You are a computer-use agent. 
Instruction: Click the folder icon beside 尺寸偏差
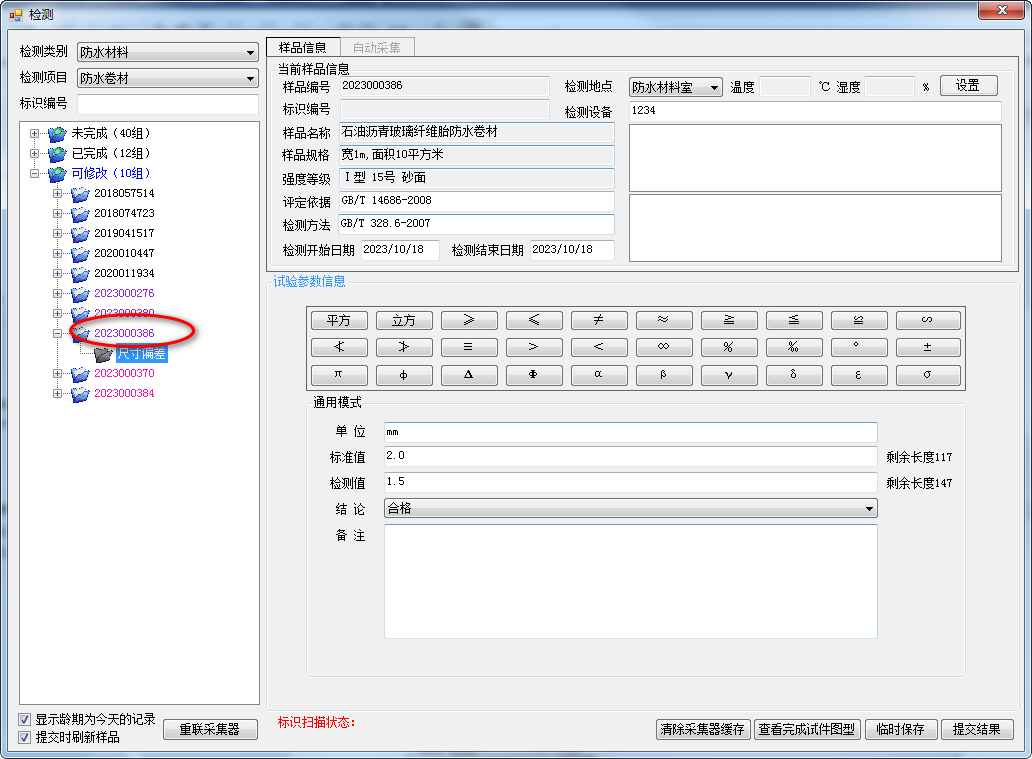(103, 353)
